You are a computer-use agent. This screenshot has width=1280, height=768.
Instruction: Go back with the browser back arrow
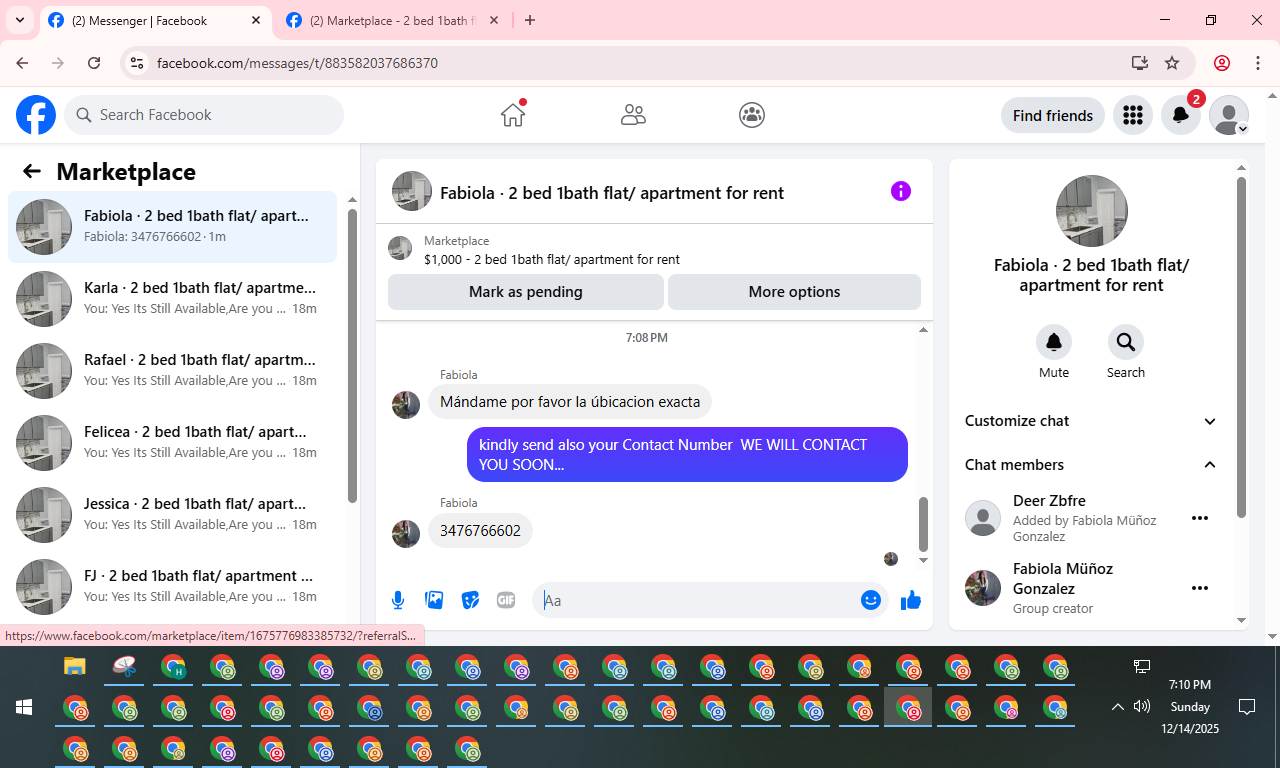click(x=22, y=63)
